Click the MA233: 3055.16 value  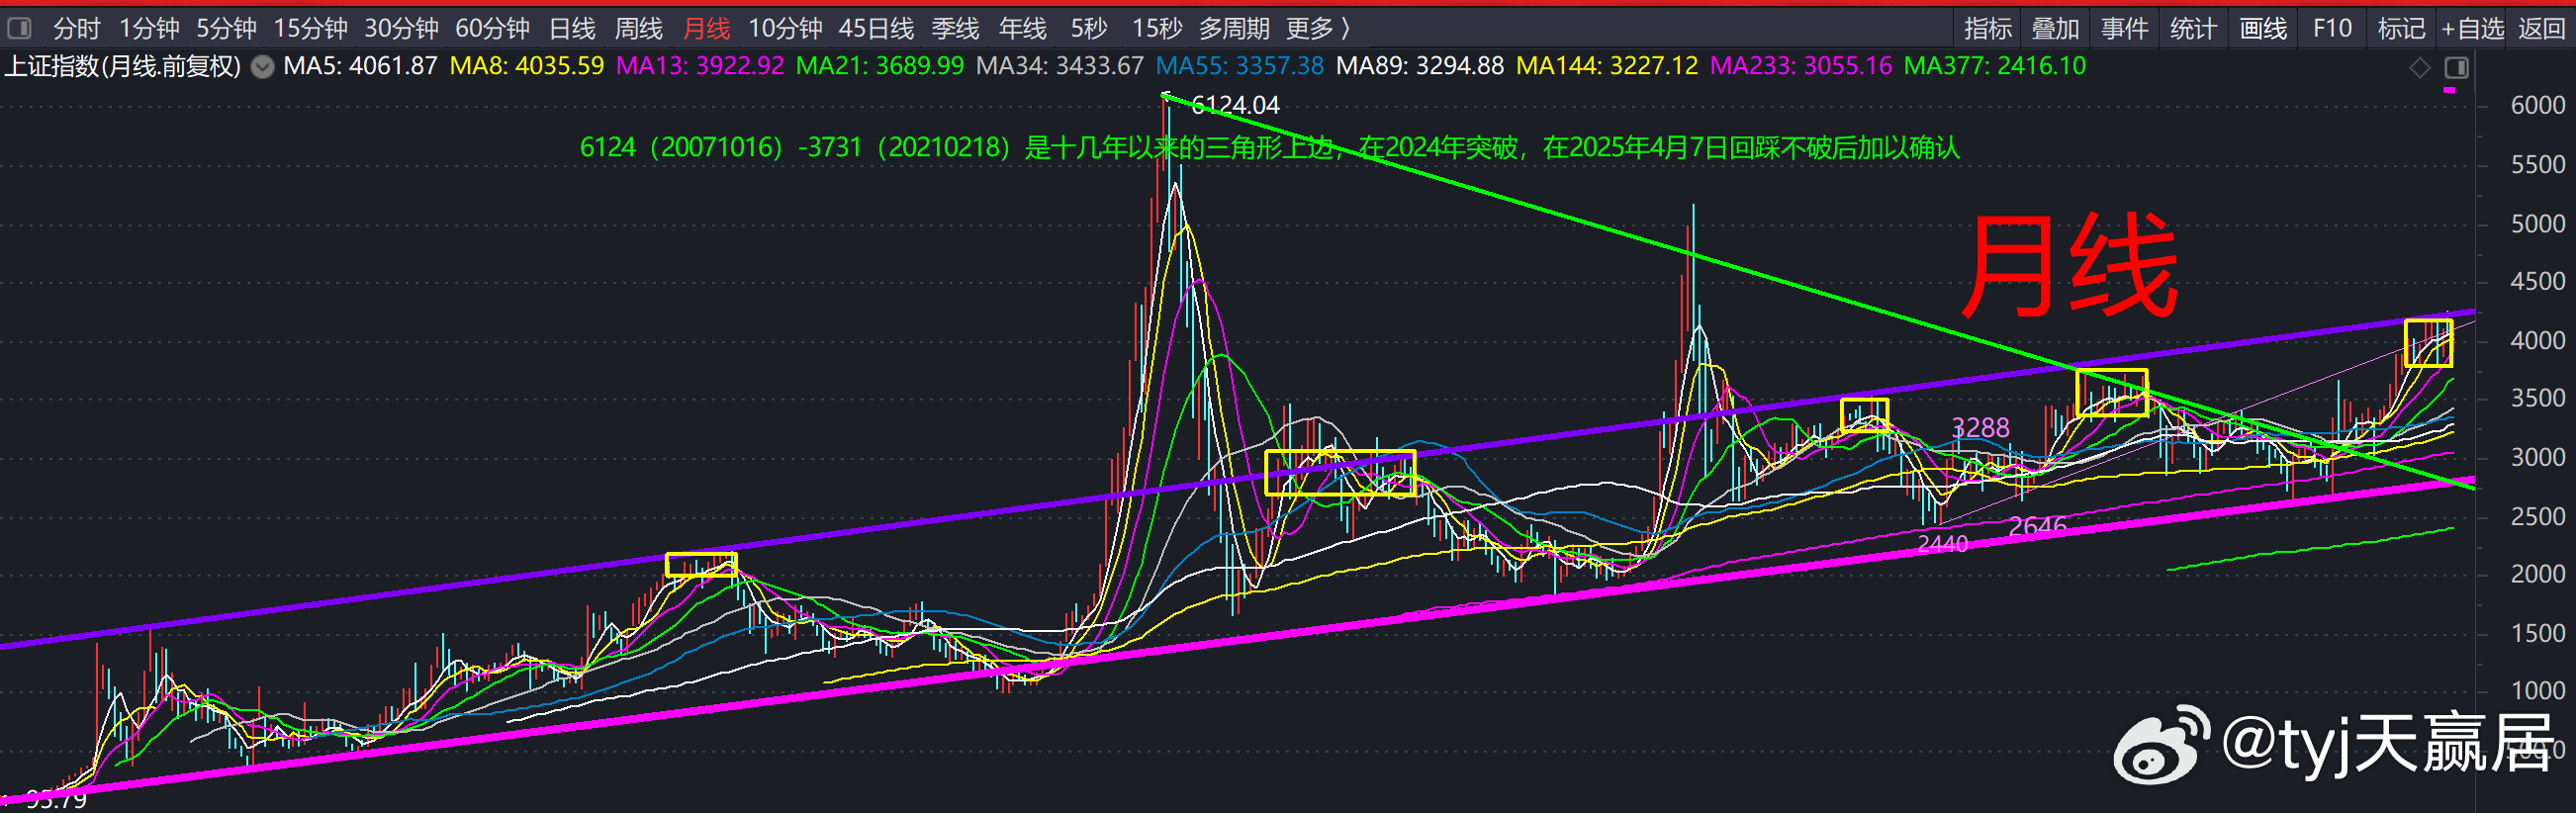1801,67
